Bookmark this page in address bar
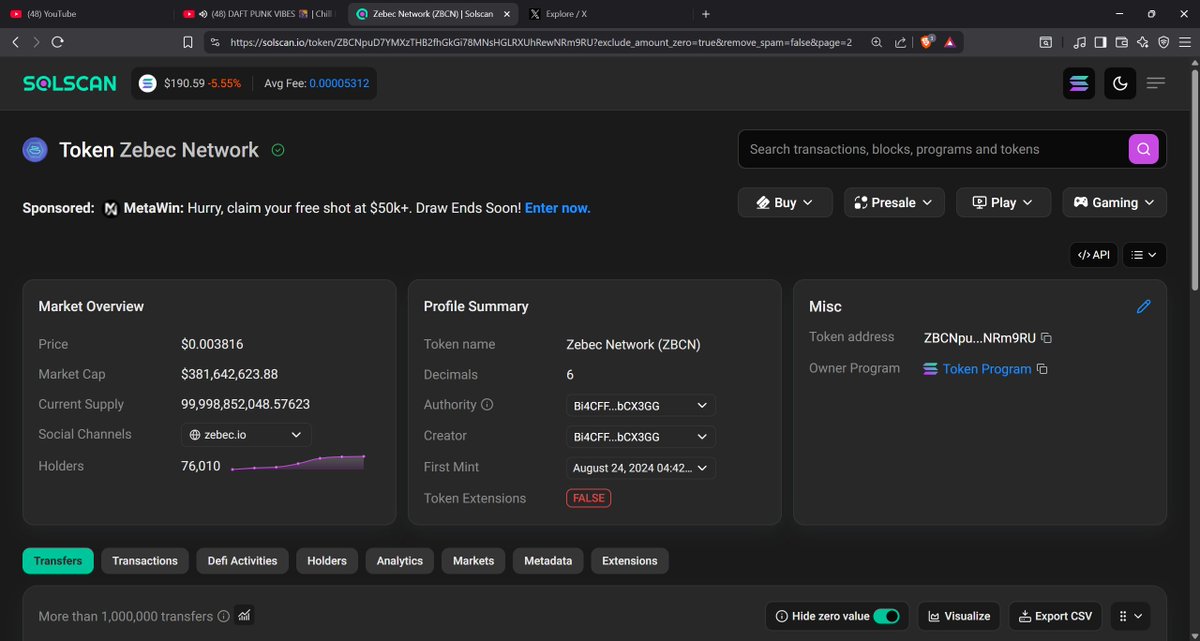The height and width of the screenshot is (641, 1200). coord(188,42)
